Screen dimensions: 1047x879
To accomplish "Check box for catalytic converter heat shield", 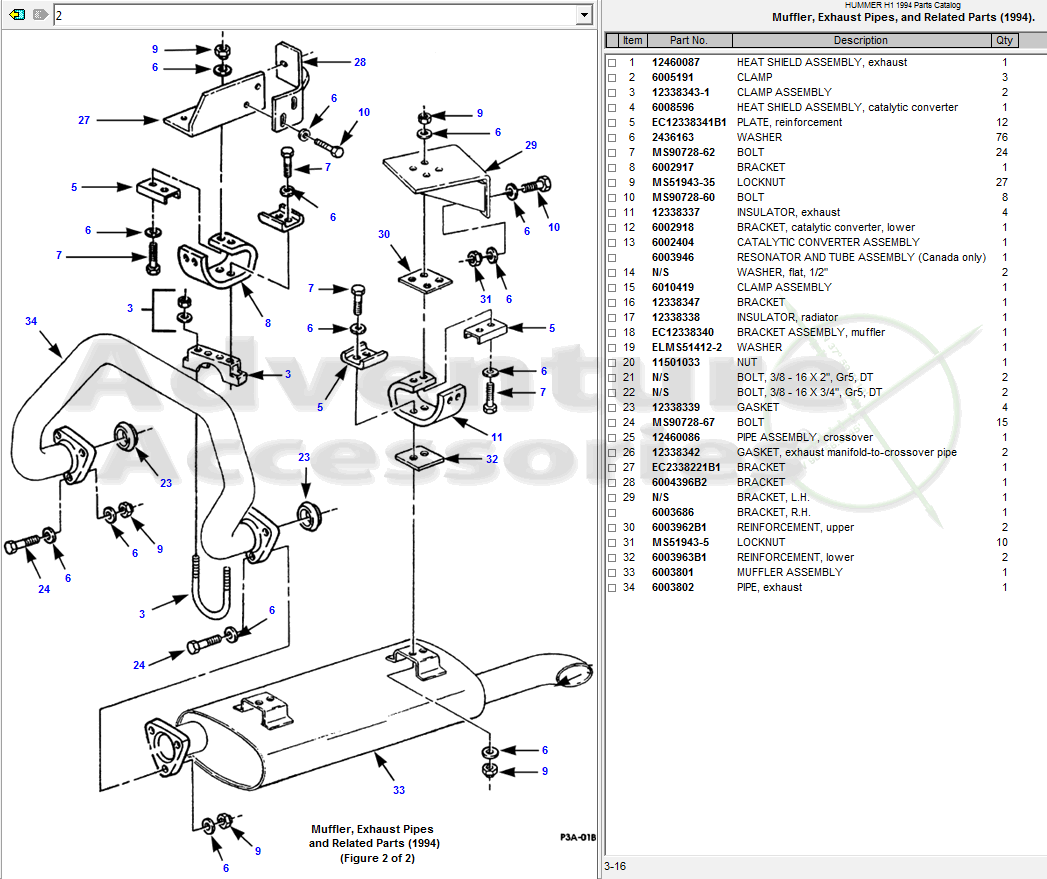I will point(612,108).
